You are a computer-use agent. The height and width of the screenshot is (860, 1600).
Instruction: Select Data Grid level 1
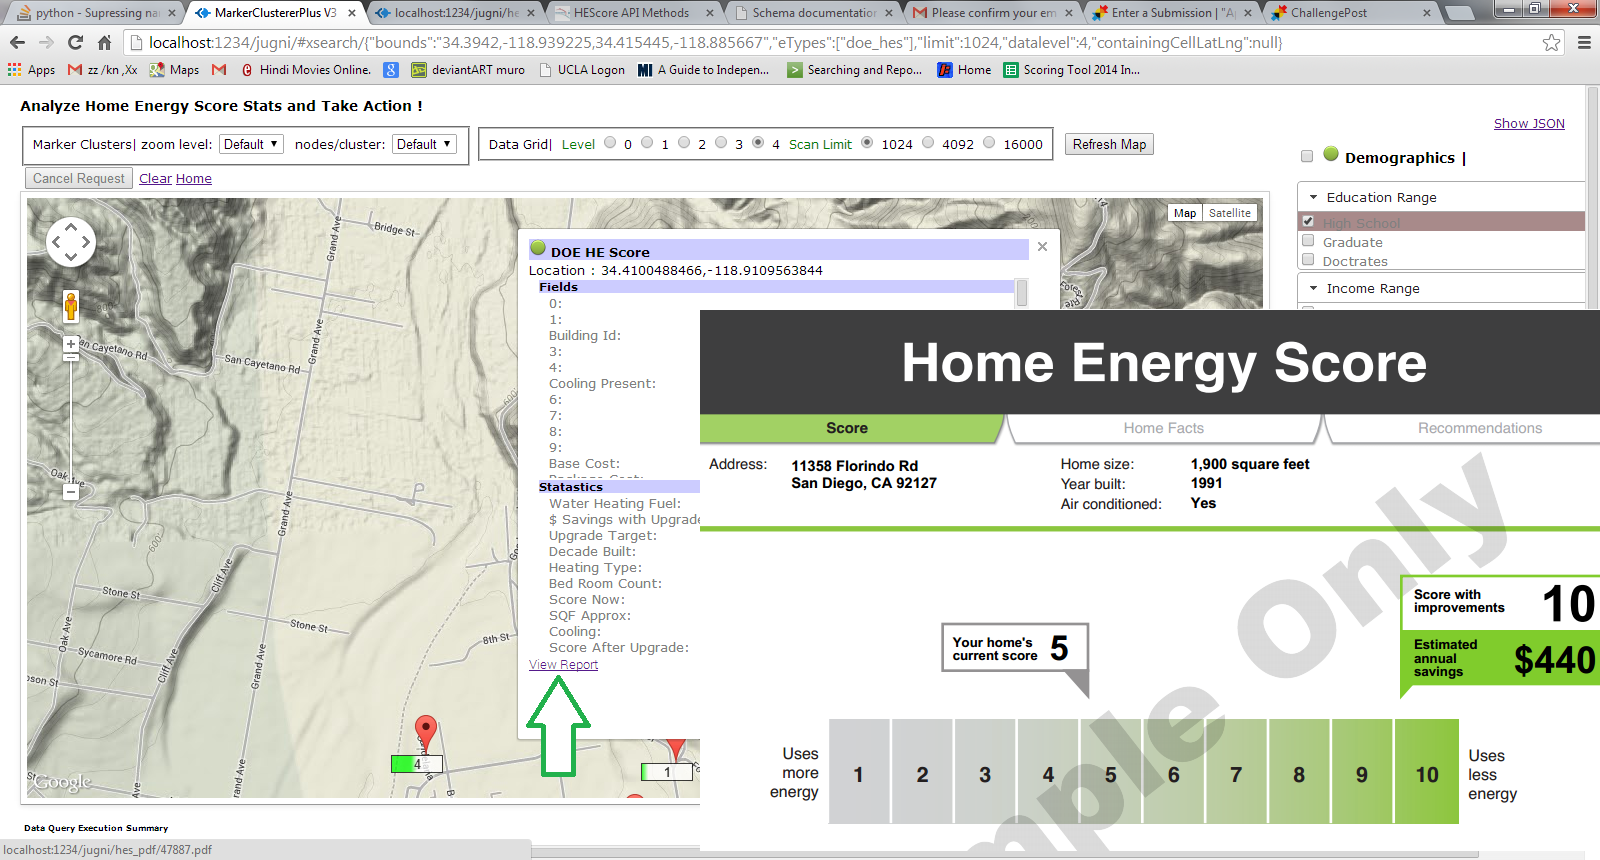(647, 143)
